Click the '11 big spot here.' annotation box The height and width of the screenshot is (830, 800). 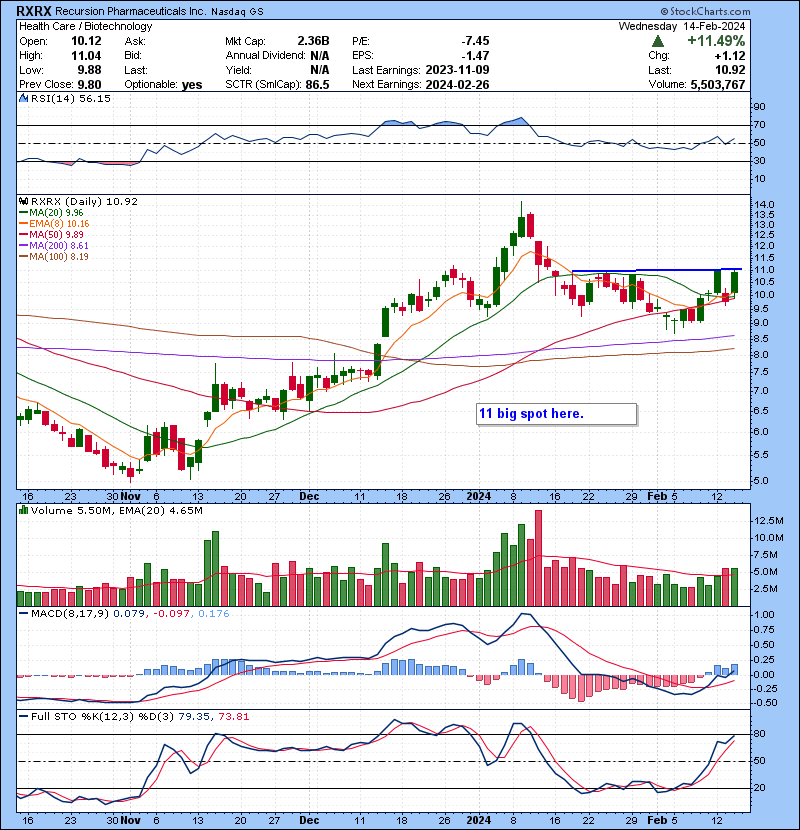tap(556, 414)
